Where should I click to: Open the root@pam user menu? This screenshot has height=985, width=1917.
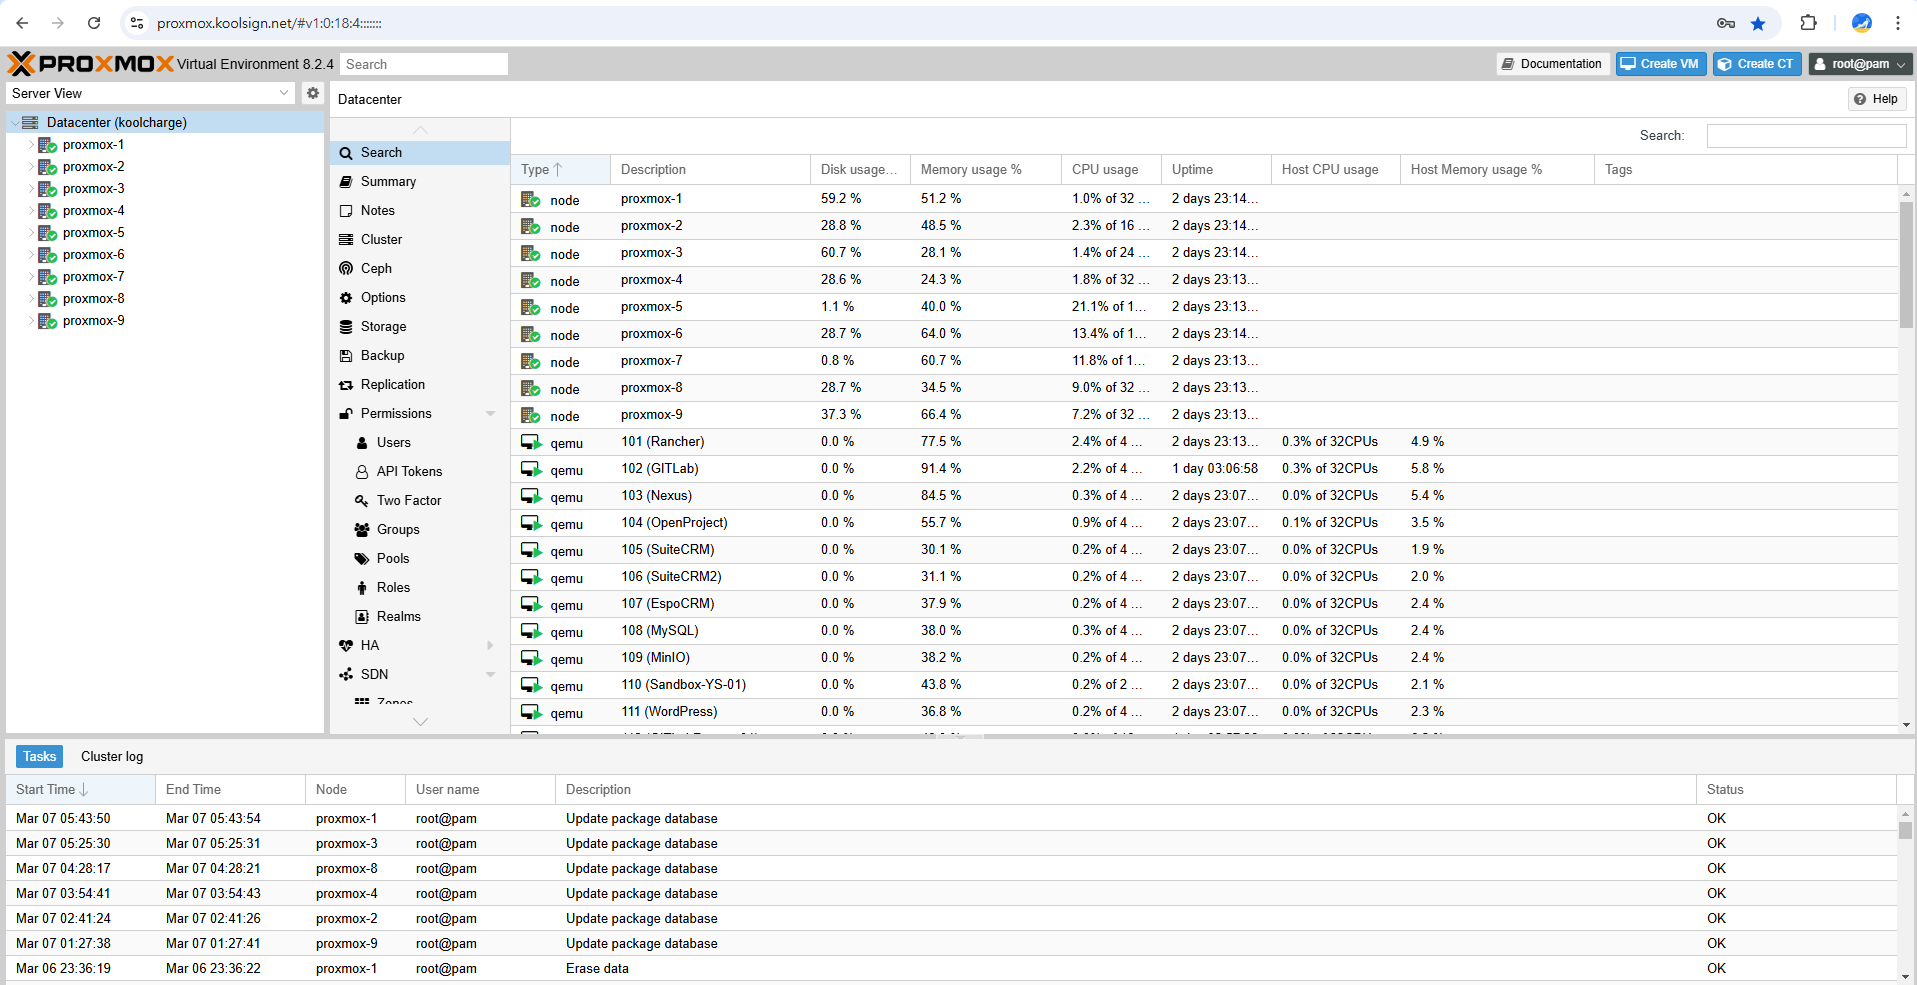(1861, 64)
